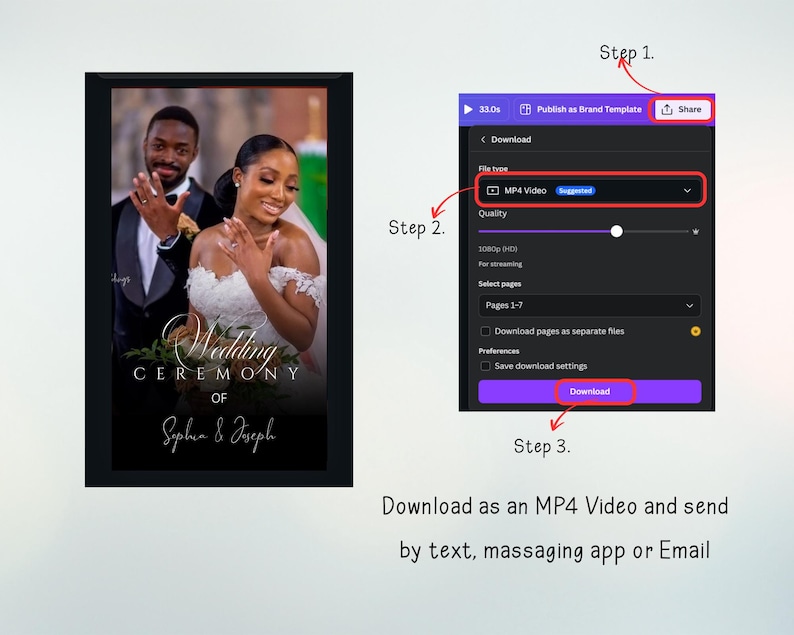Click the Select pages label
The width and height of the screenshot is (794, 635).
click(500, 284)
